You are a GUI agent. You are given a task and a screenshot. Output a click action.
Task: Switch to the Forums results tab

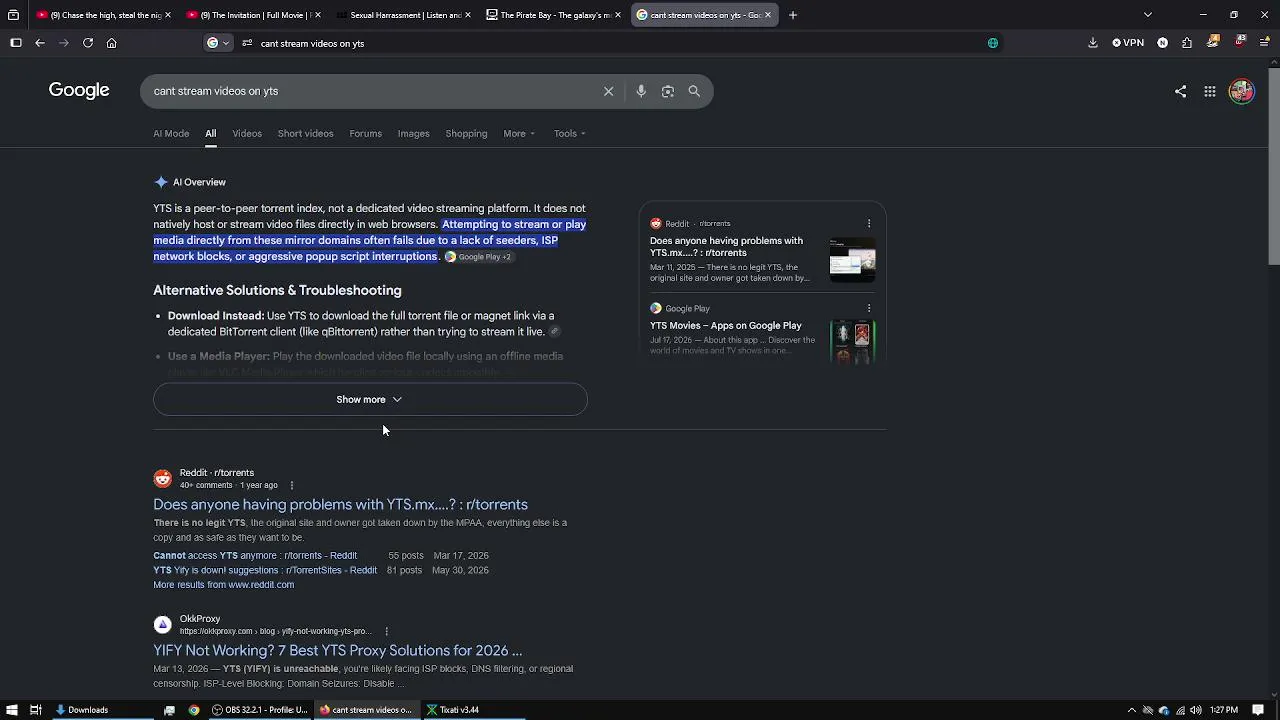pyautogui.click(x=365, y=134)
